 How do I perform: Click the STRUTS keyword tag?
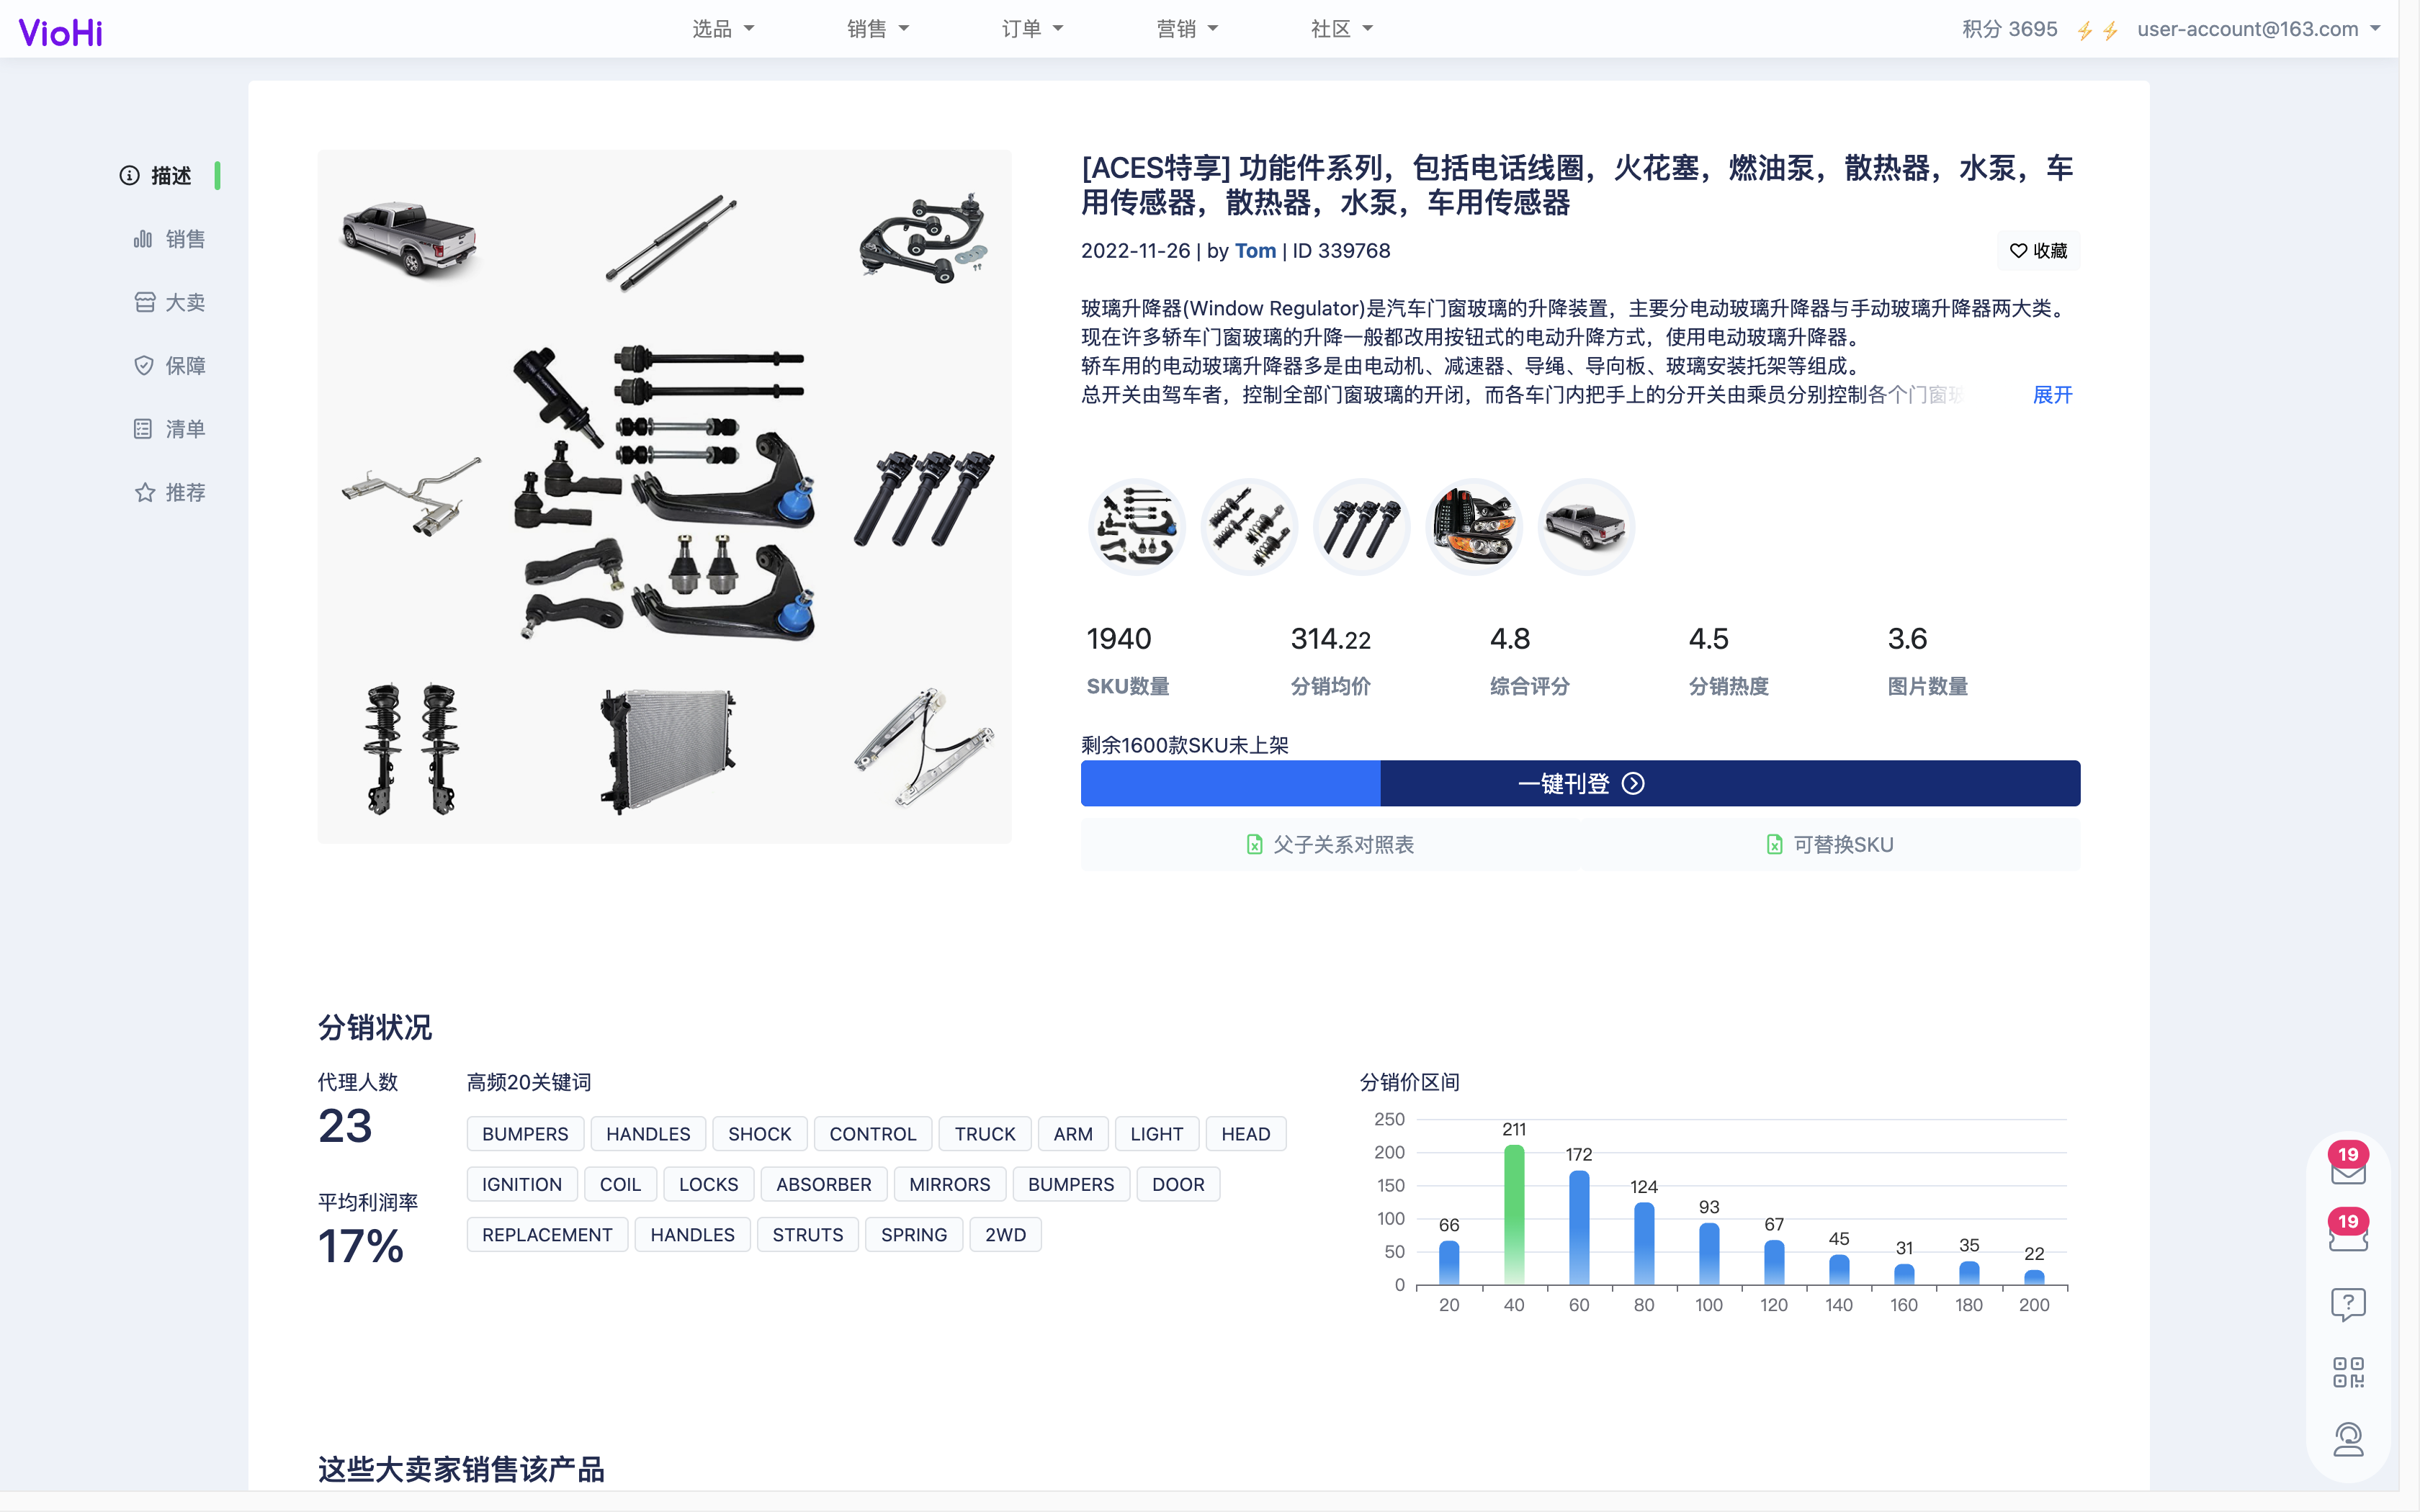(807, 1235)
